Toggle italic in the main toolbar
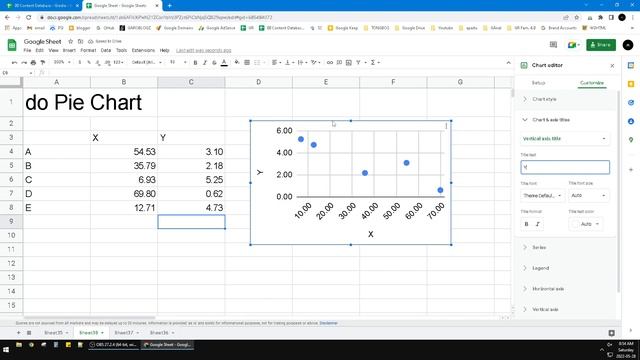The width and height of the screenshot is (640, 360). (x=204, y=62)
